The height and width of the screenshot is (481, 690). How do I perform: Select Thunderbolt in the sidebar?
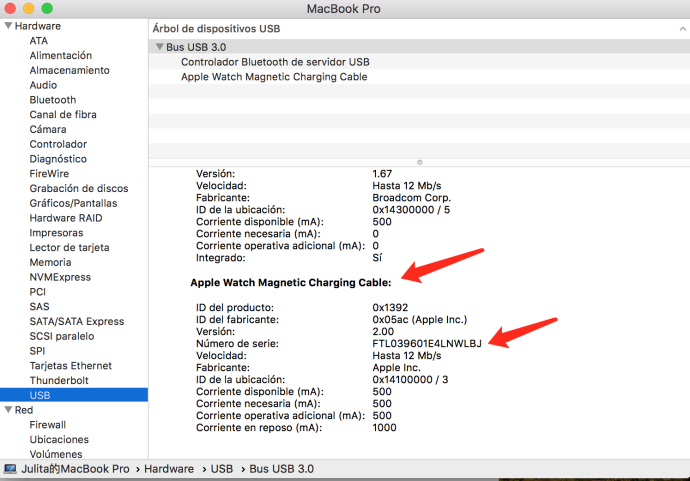[x=59, y=381]
